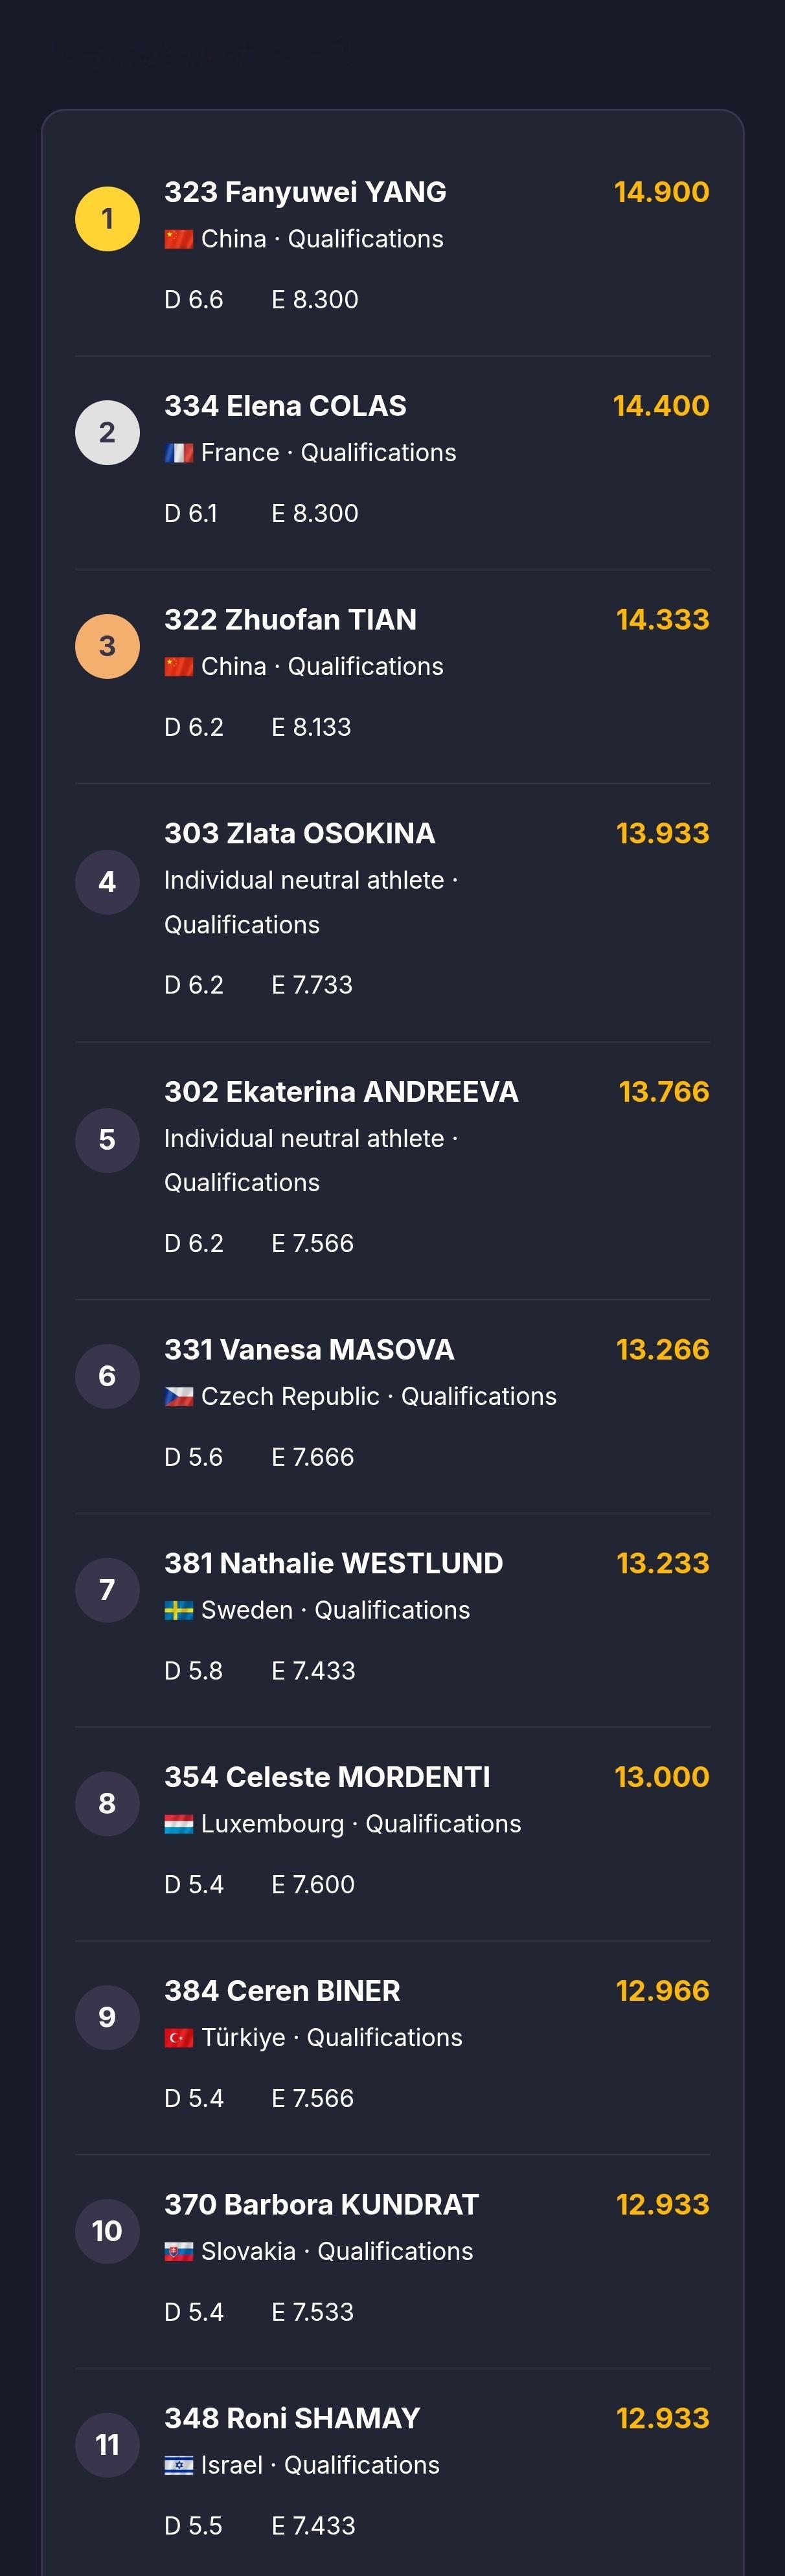The height and width of the screenshot is (2576, 785).
Task: Click the Slovakia flag icon
Action: tap(179, 2252)
